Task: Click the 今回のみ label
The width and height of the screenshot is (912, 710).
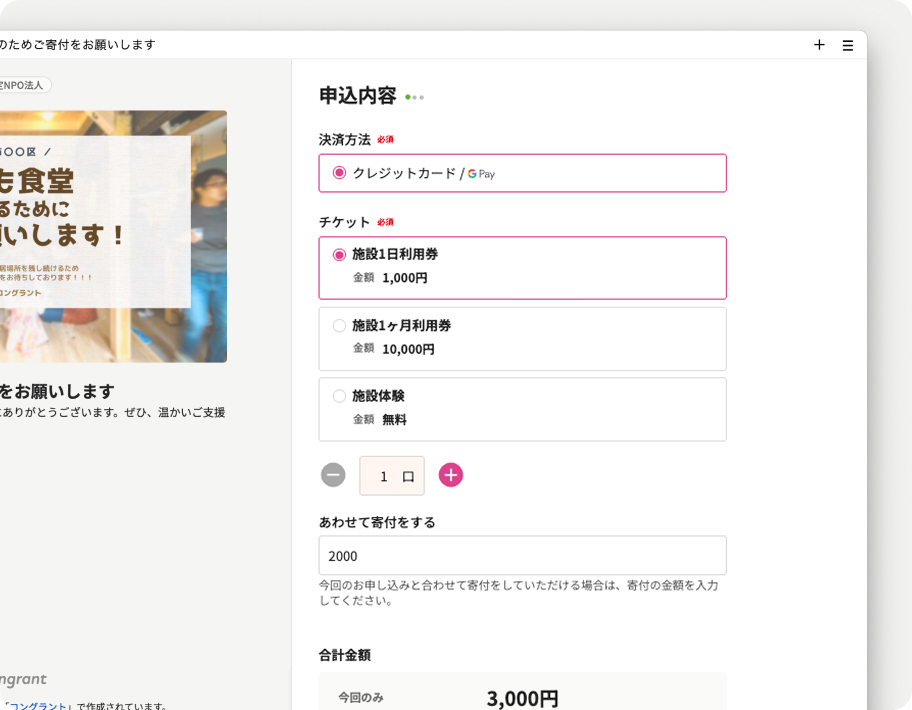Action: (x=361, y=697)
